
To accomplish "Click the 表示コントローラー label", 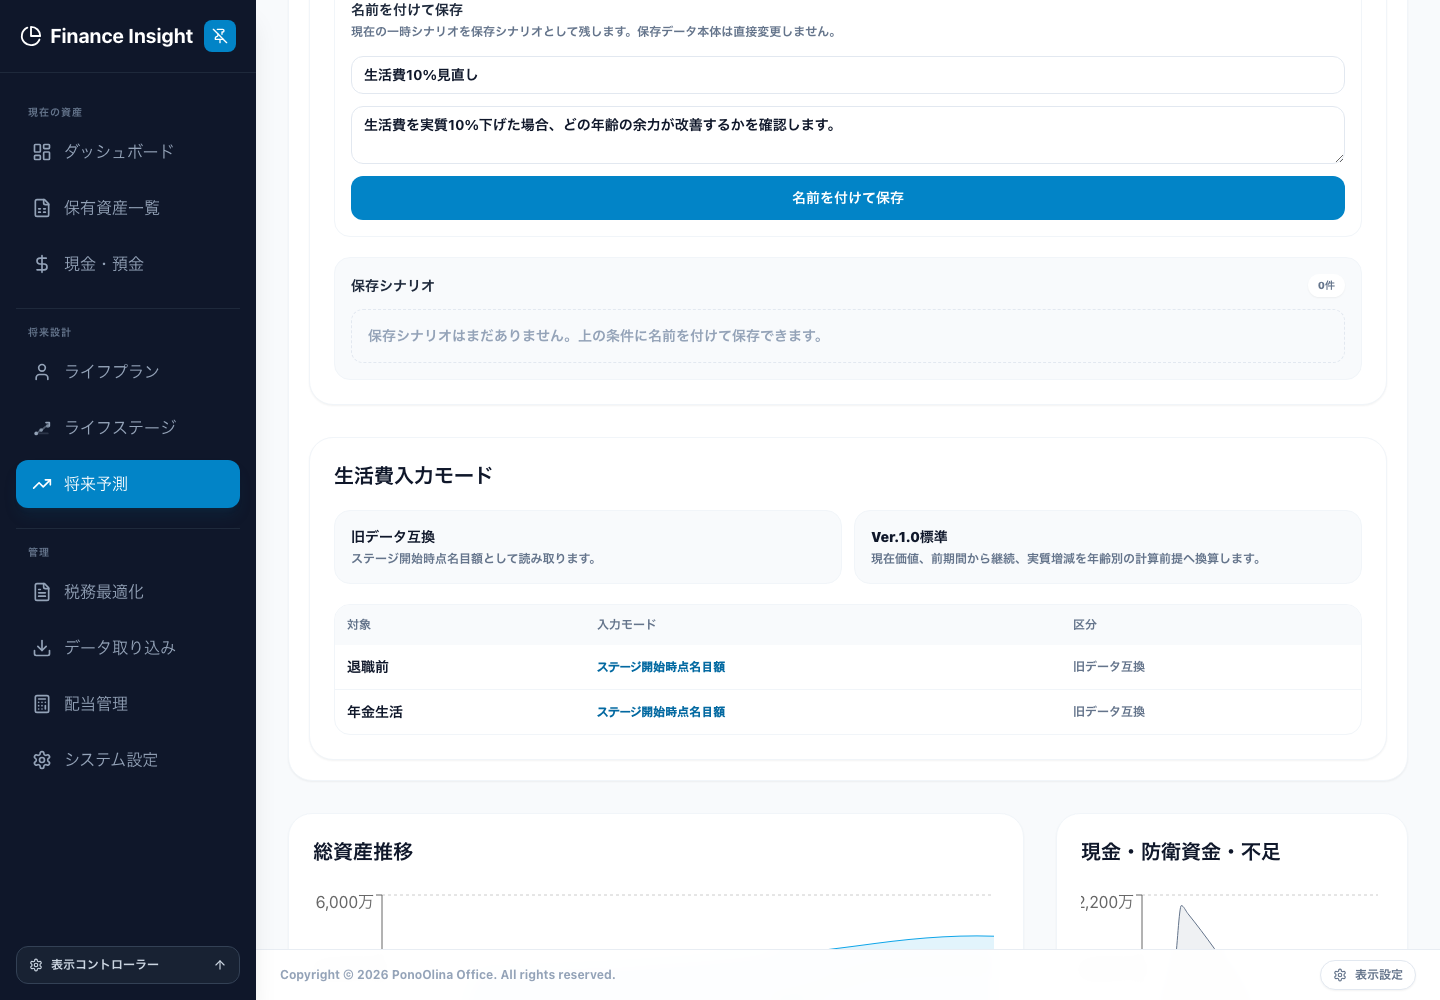I will pyautogui.click(x=105, y=965).
